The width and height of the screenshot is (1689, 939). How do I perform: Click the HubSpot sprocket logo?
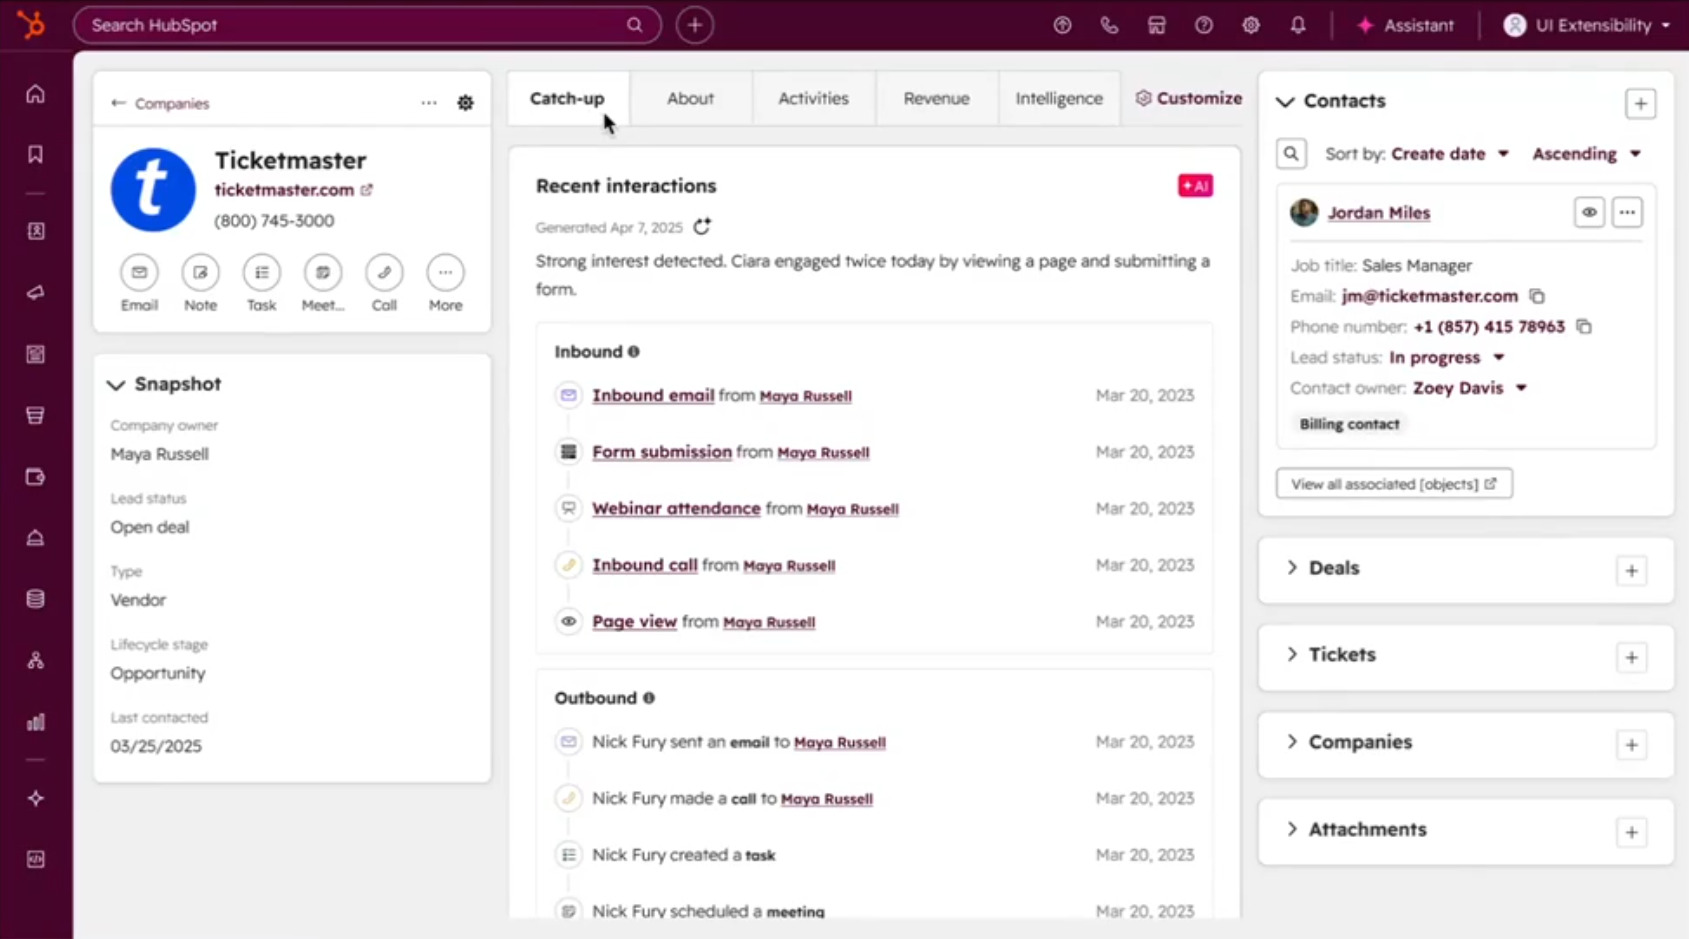click(x=32, y=24)
